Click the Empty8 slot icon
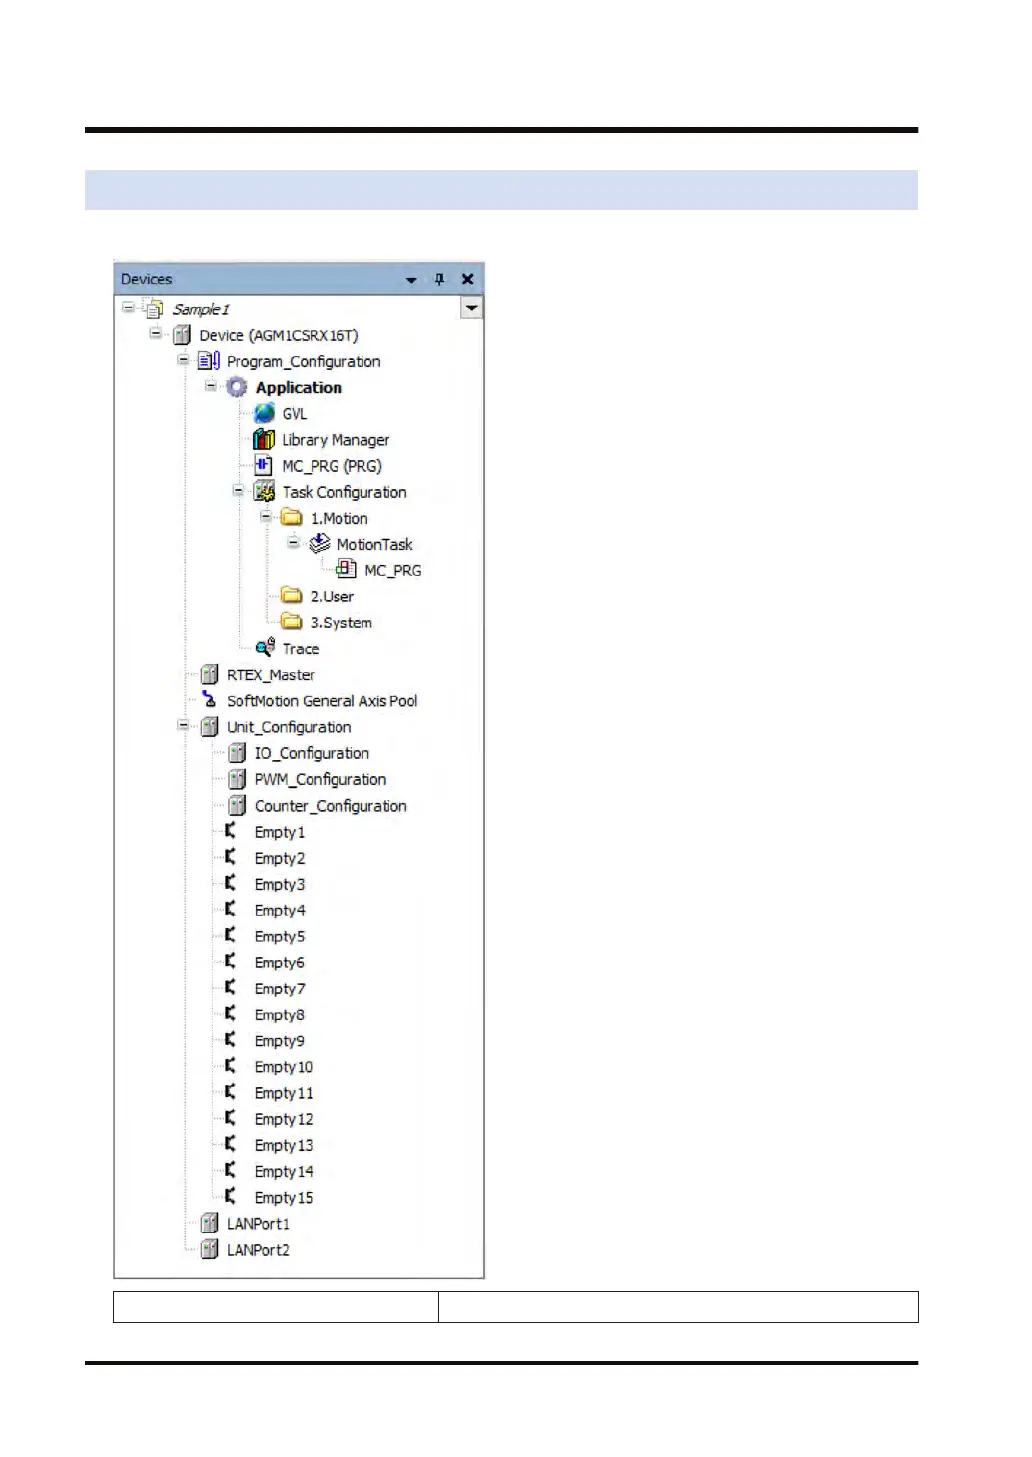Screen dimensions: 1032x1457 pos(231,1014)
